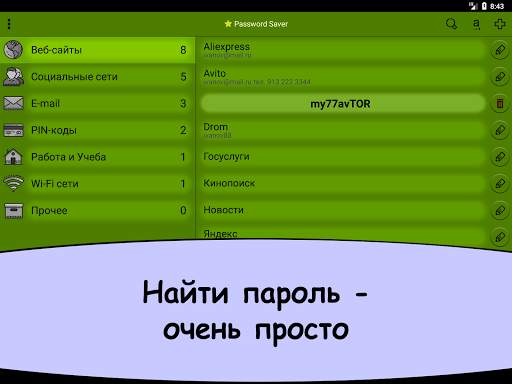Edit the Госуслуги entry with pencil icon
Image resolution: width=512 pixels, height=384 pixels.
tap(500, 157)
